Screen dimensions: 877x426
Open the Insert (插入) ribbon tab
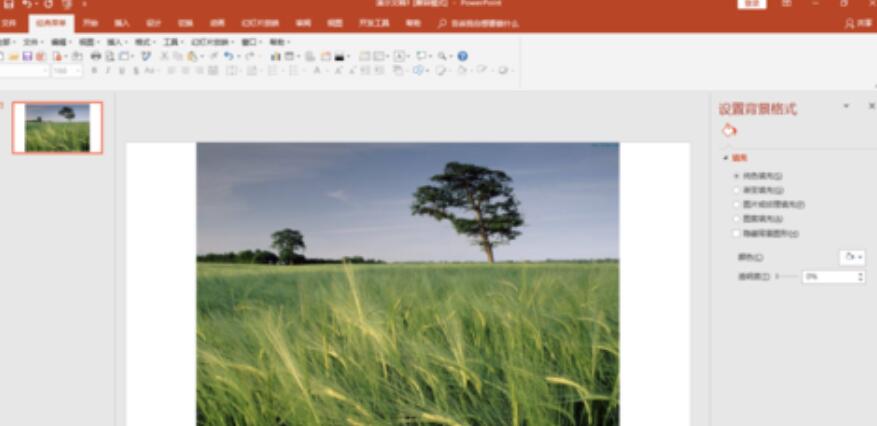click(122, 22)
